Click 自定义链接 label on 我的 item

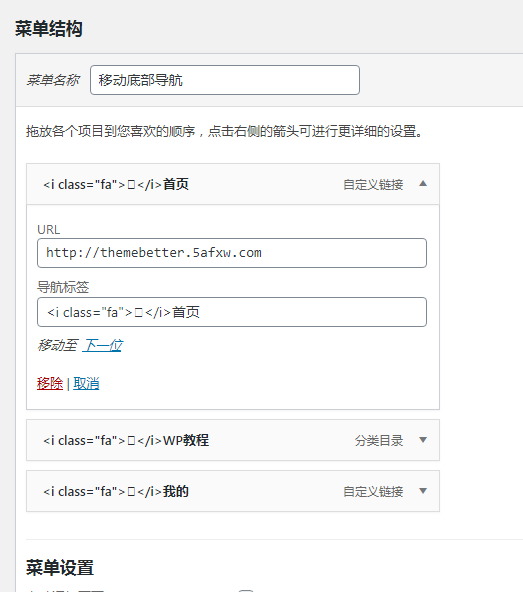pos(373,492)
